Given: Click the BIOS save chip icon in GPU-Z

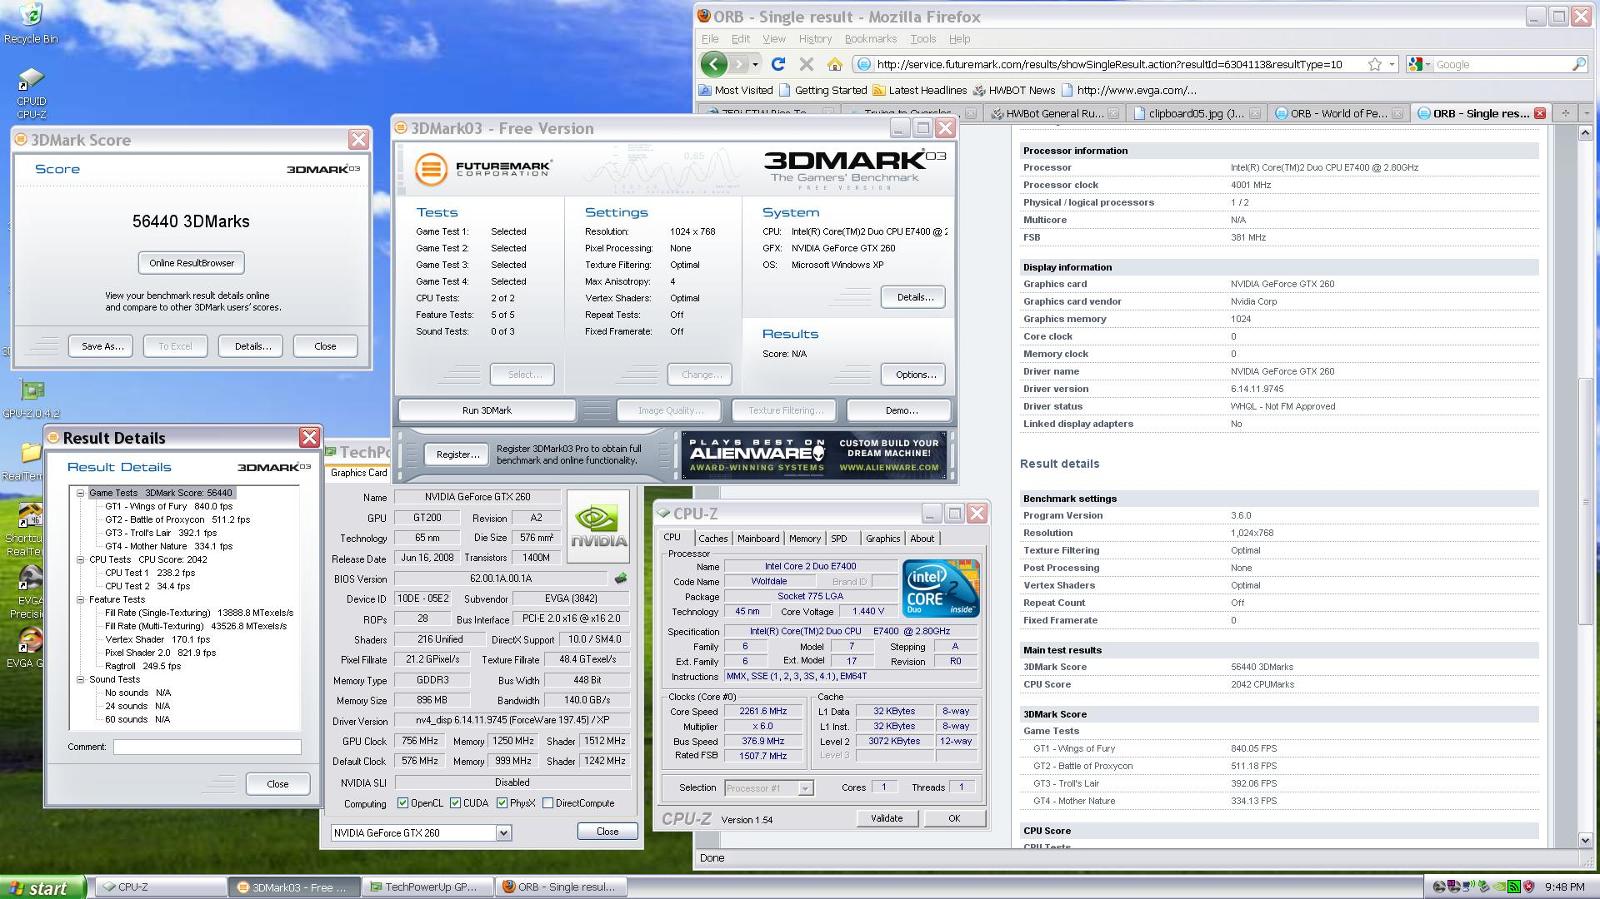Looking at the screenshot, I should (x=621, y=578).
